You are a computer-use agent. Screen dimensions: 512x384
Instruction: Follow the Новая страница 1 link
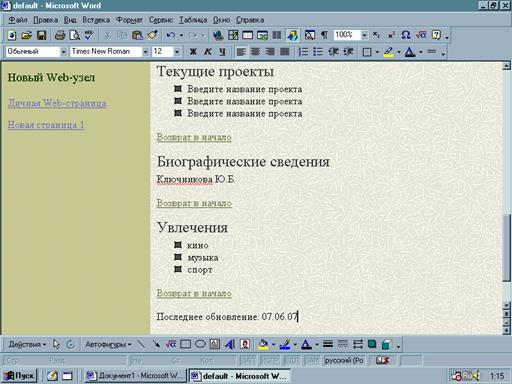(x=46, y=125)
